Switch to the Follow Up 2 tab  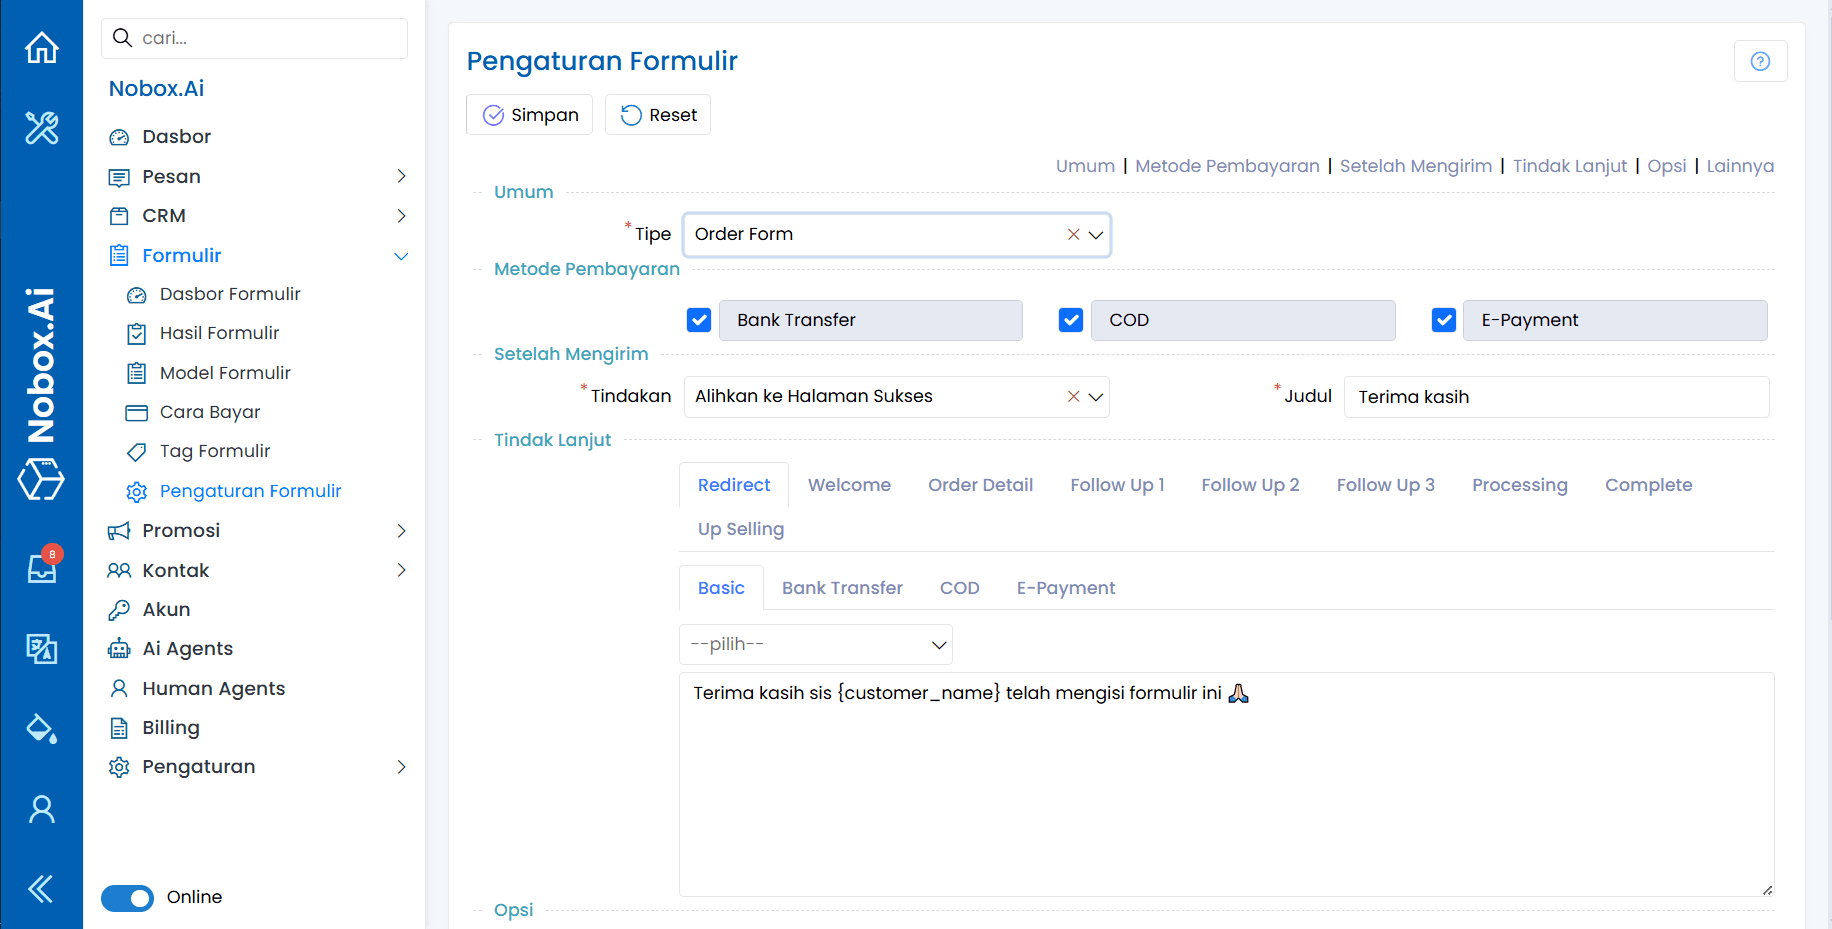point(1250,484)
